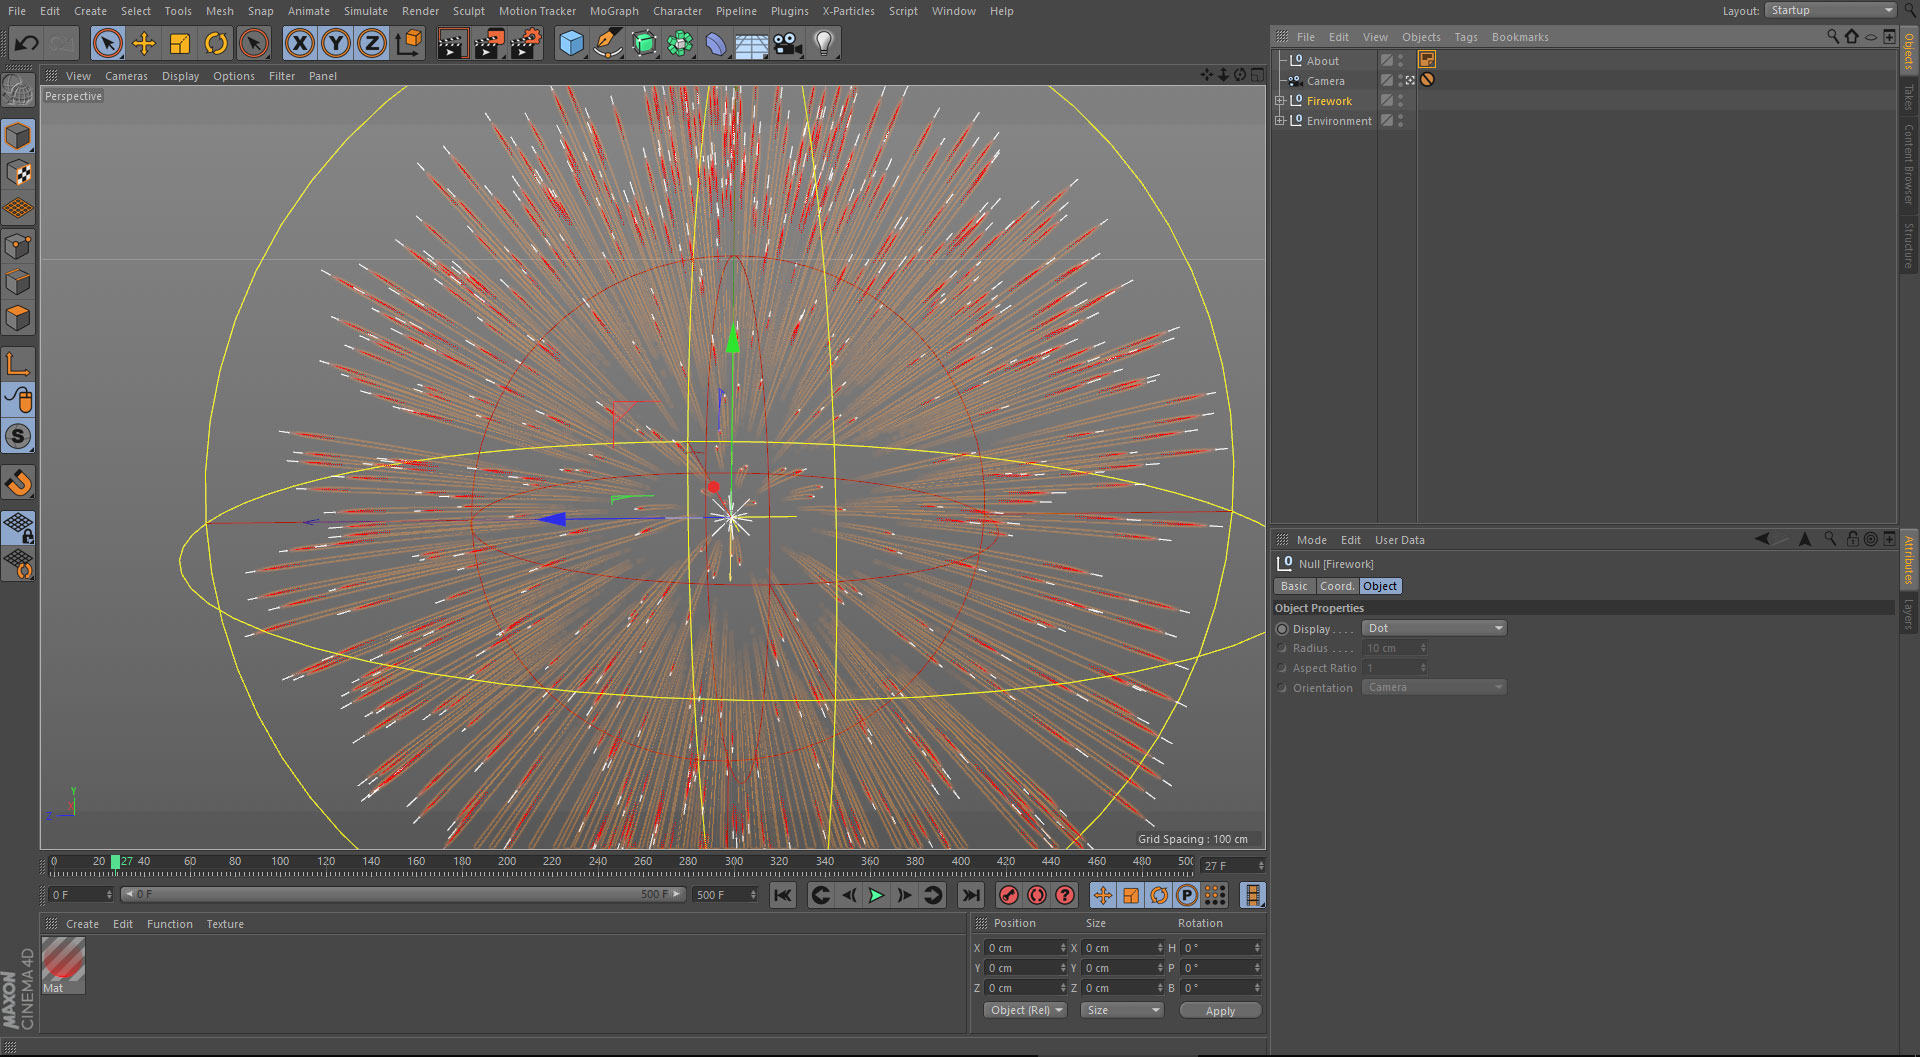Image resolution: width=1920 pixels, height=1057 pixels.
Task: Open the Size mode dropdown
Action: tap(1122, 1010)
